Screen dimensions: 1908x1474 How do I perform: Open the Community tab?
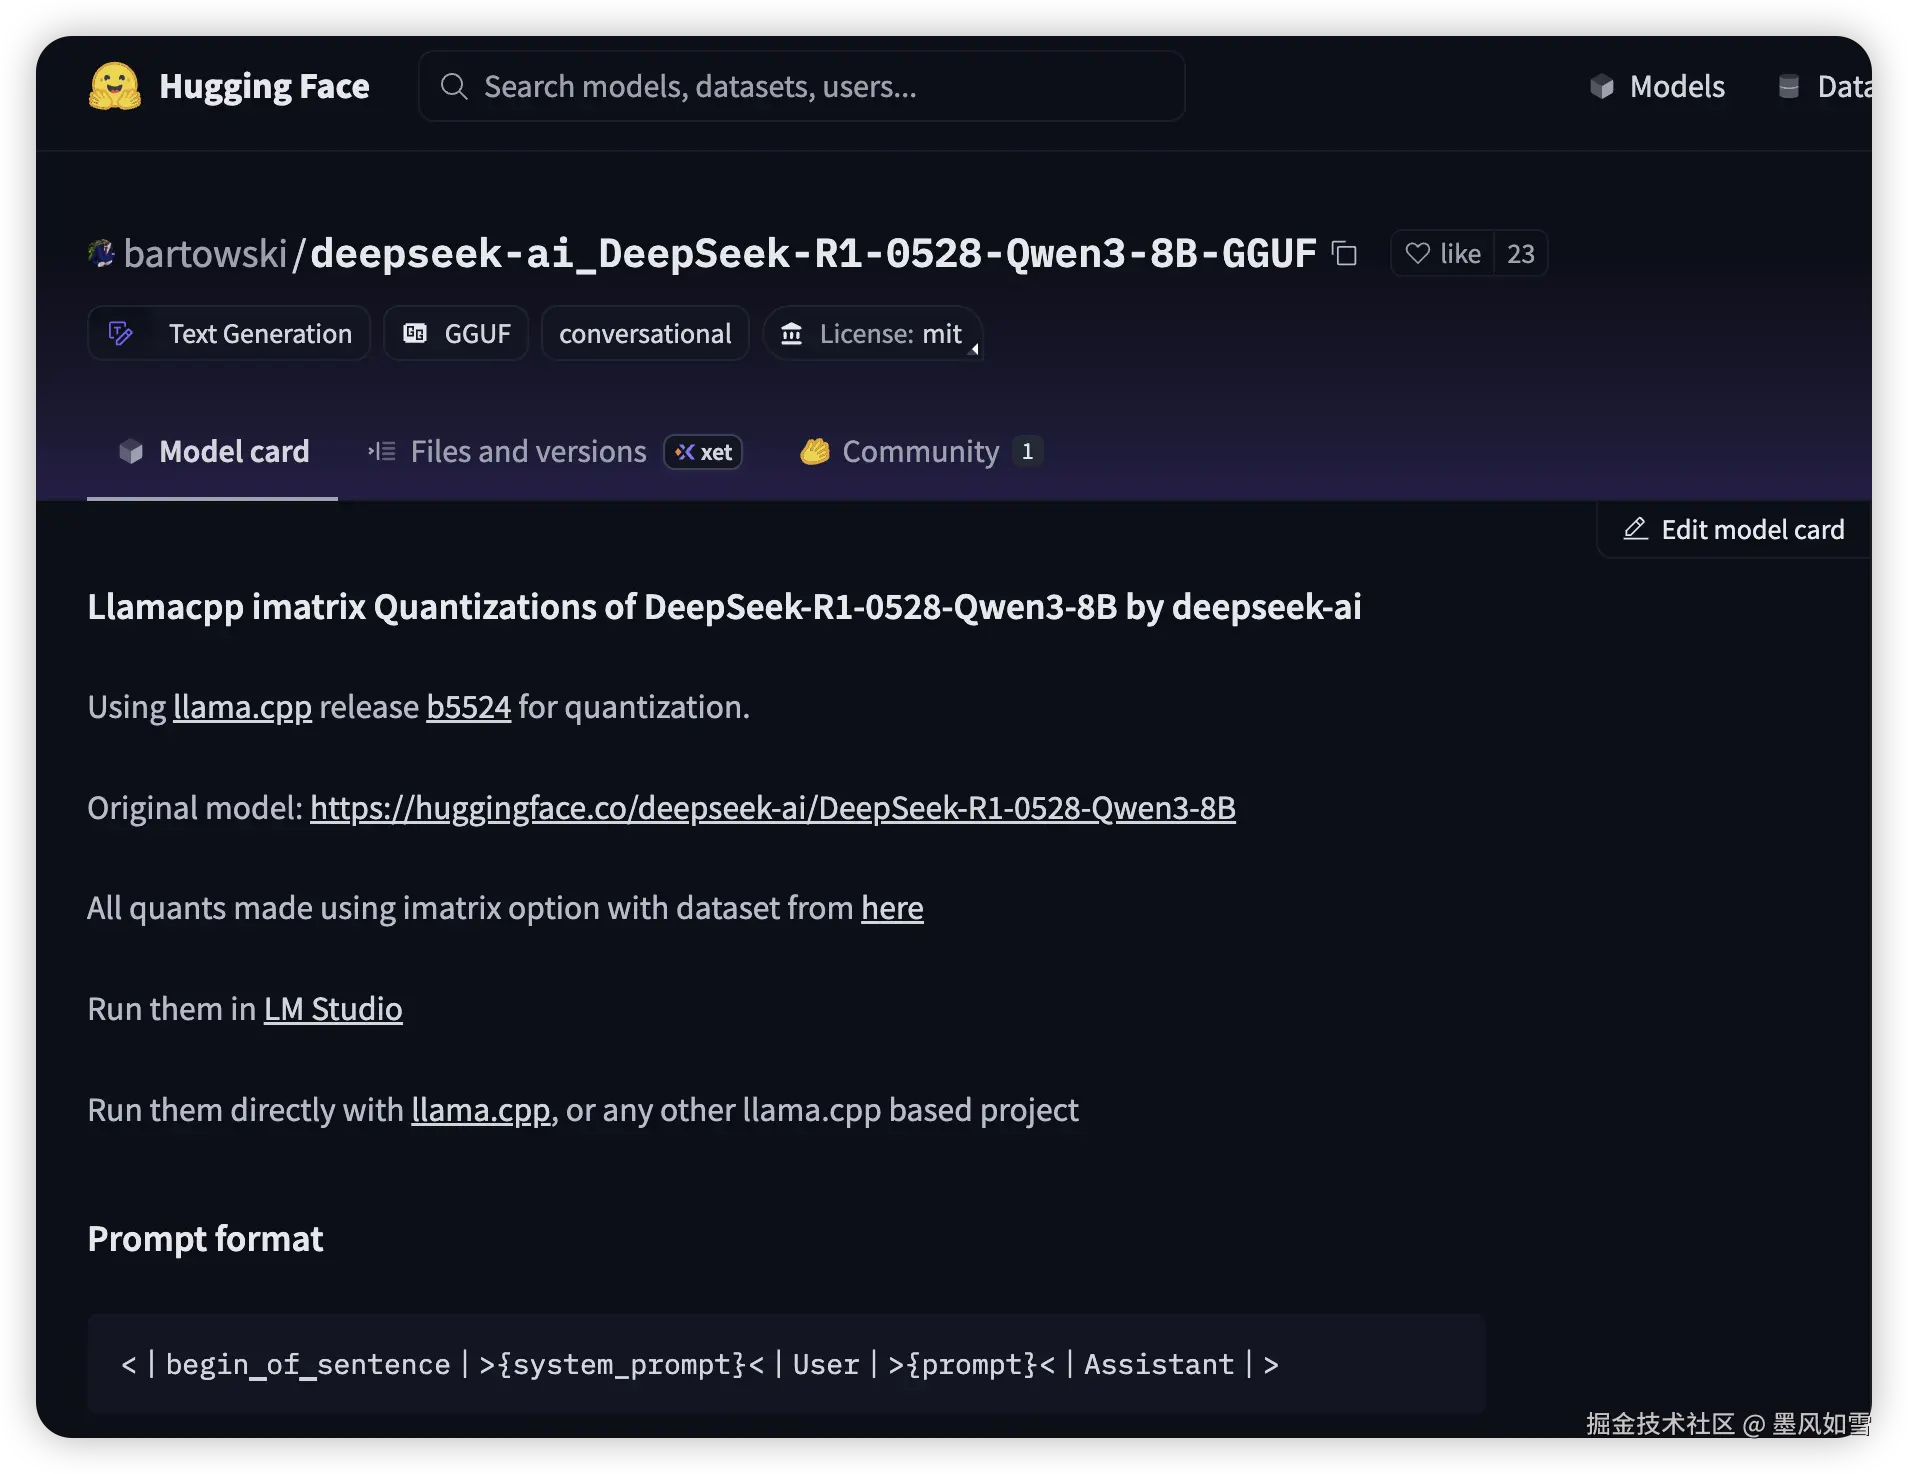920,452
